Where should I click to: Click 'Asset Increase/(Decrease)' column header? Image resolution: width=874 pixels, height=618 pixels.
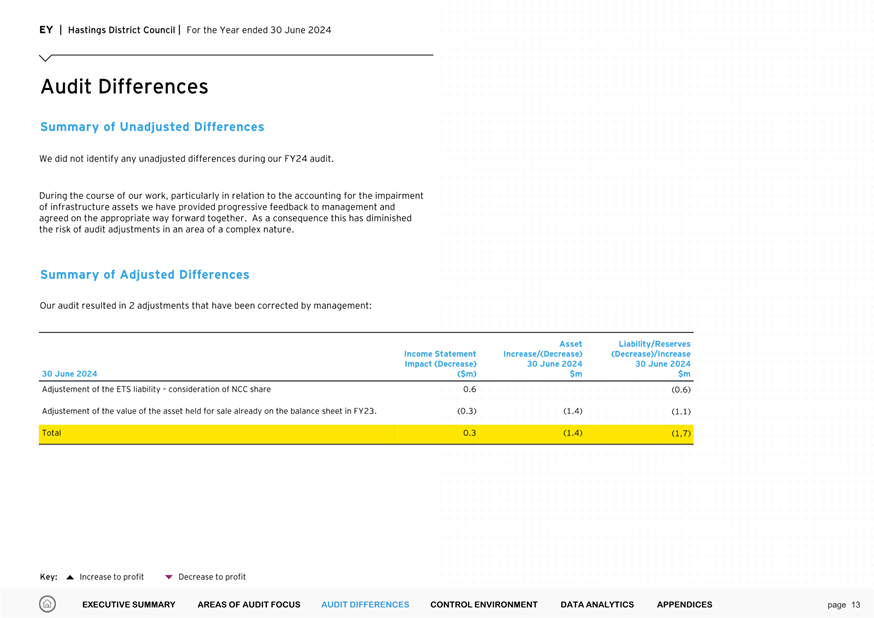(542, 359)
